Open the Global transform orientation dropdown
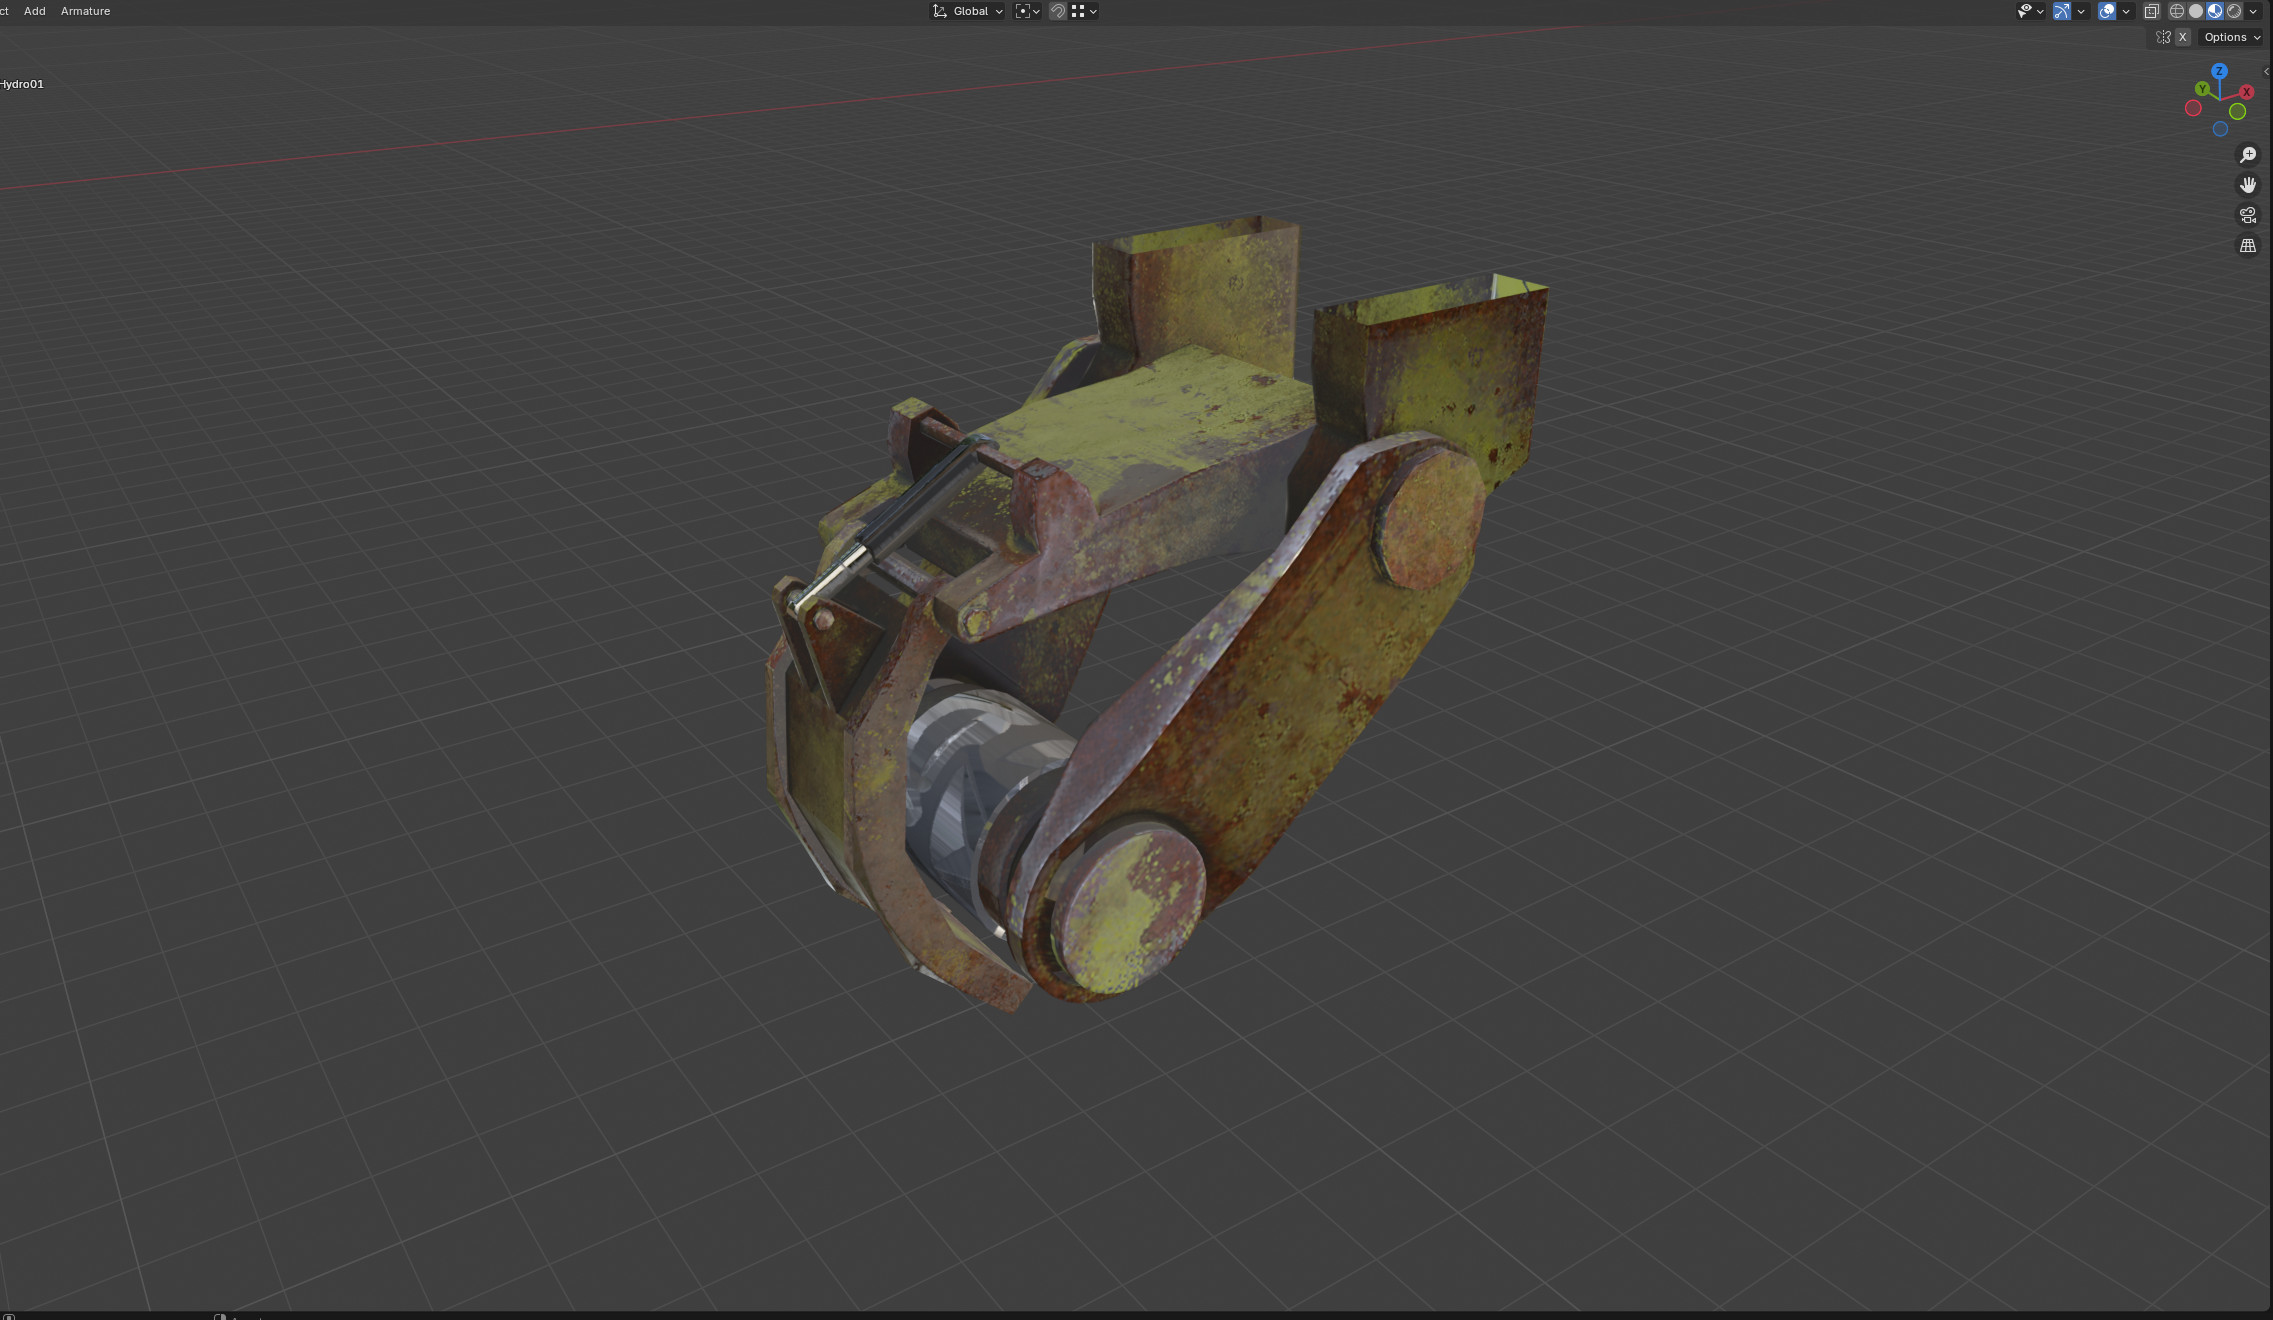The image size is (2273, 1320). coord(968,11)
